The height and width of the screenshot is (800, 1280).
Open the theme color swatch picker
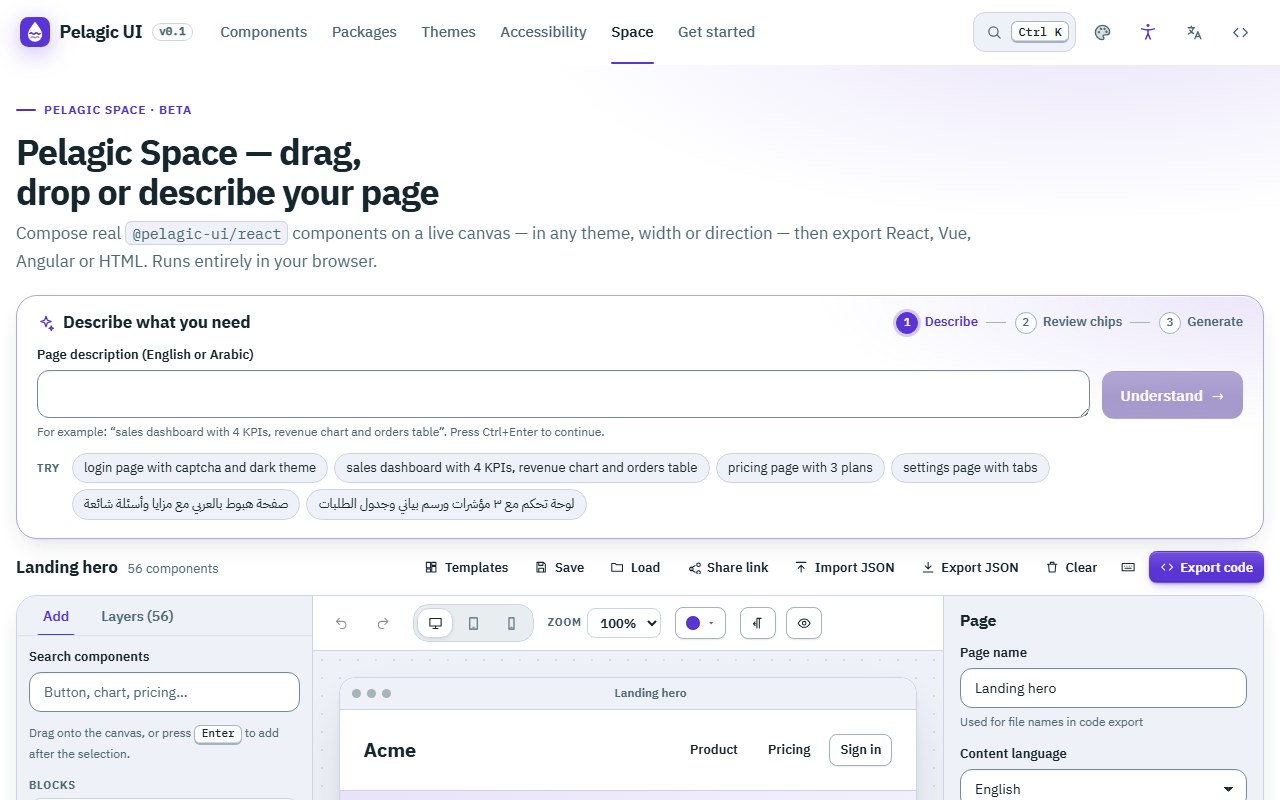[x=699, y=623]
